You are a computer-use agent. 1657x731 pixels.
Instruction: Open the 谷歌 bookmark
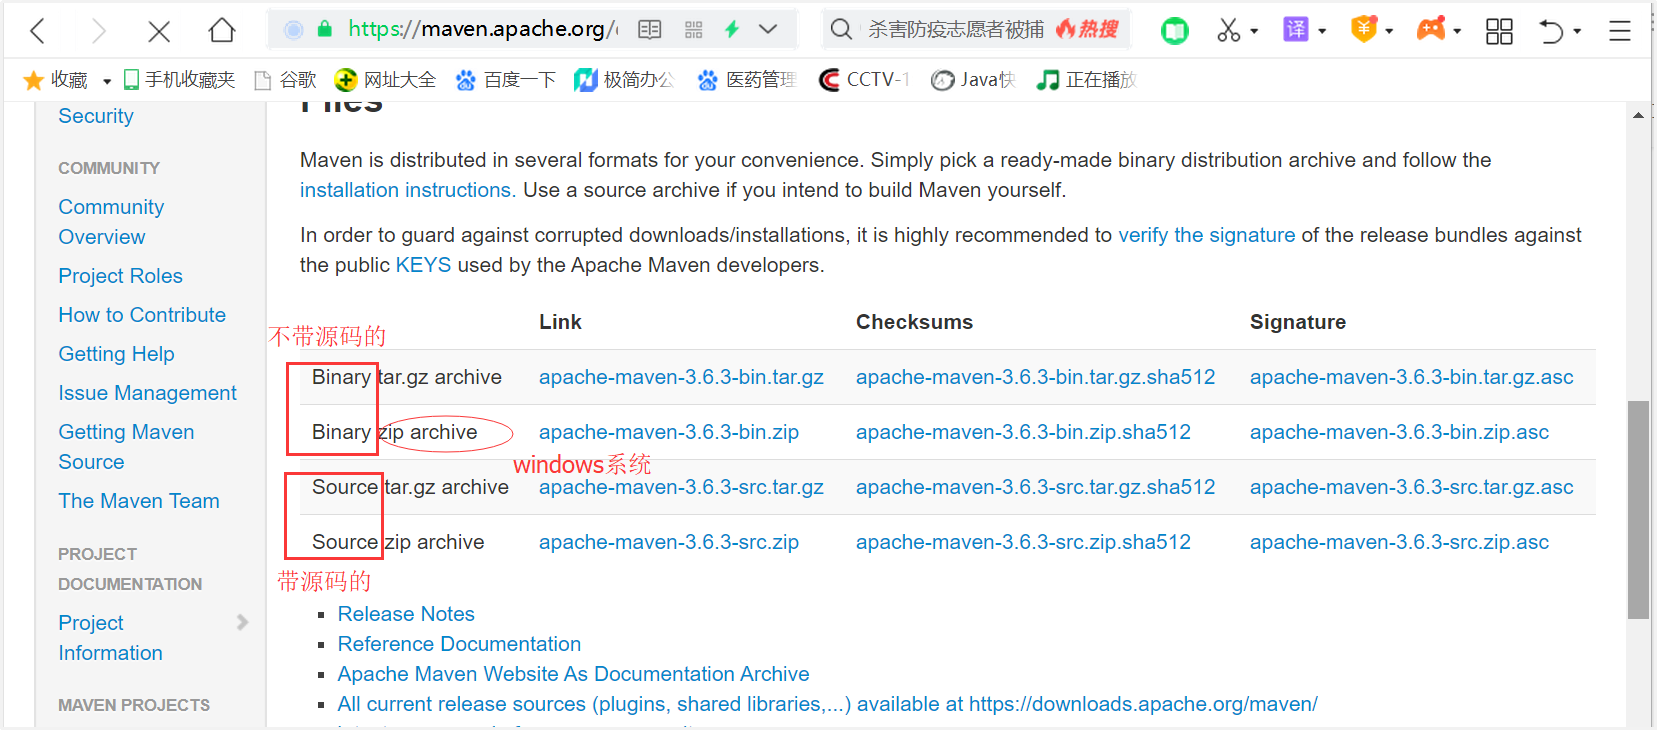tap(285, 80)
